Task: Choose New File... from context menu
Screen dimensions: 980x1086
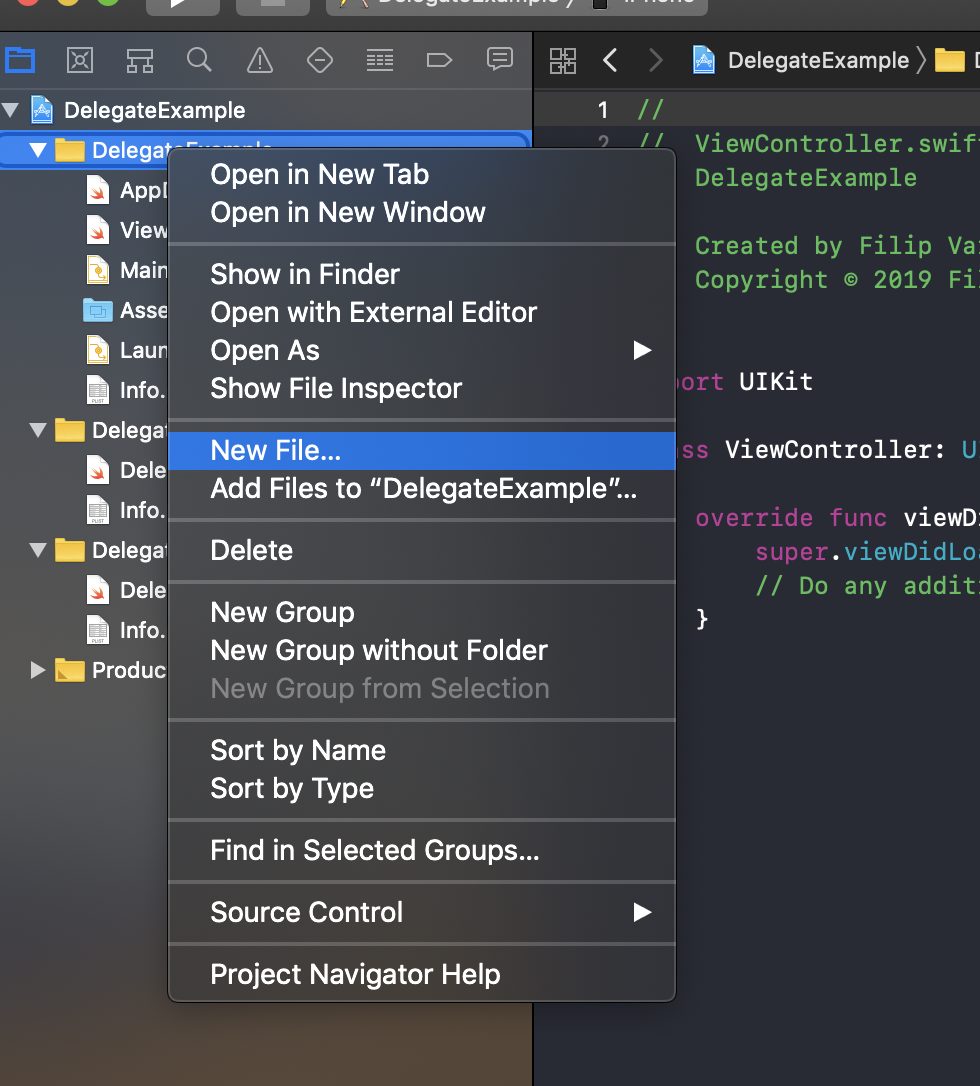Action: click(422, 451)
